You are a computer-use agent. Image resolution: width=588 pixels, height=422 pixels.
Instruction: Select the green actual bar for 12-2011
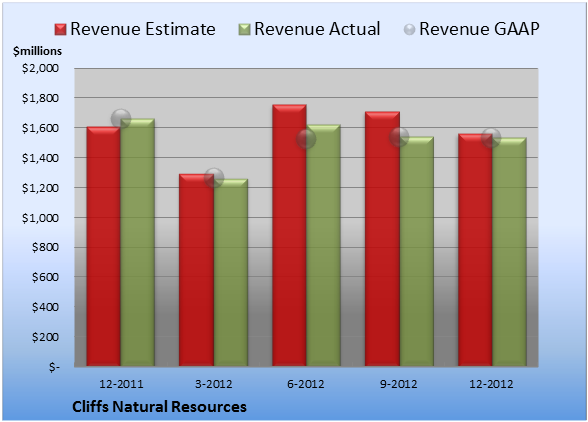[138, 243]
